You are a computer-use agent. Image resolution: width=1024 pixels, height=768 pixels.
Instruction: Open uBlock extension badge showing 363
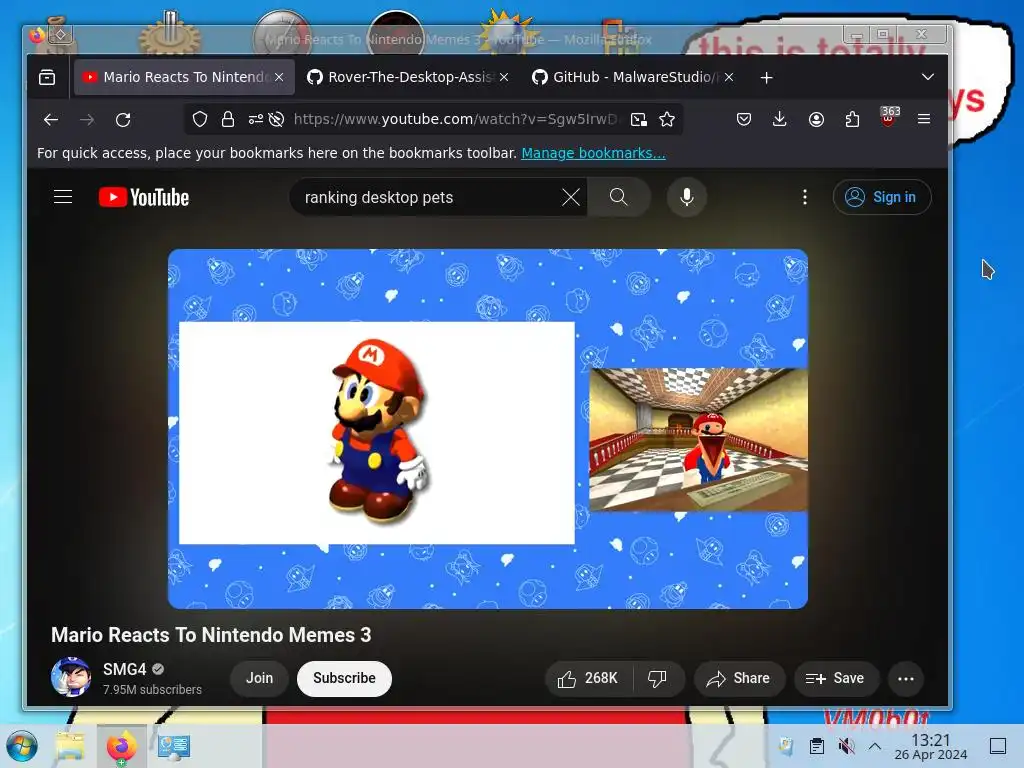(889, 117)
